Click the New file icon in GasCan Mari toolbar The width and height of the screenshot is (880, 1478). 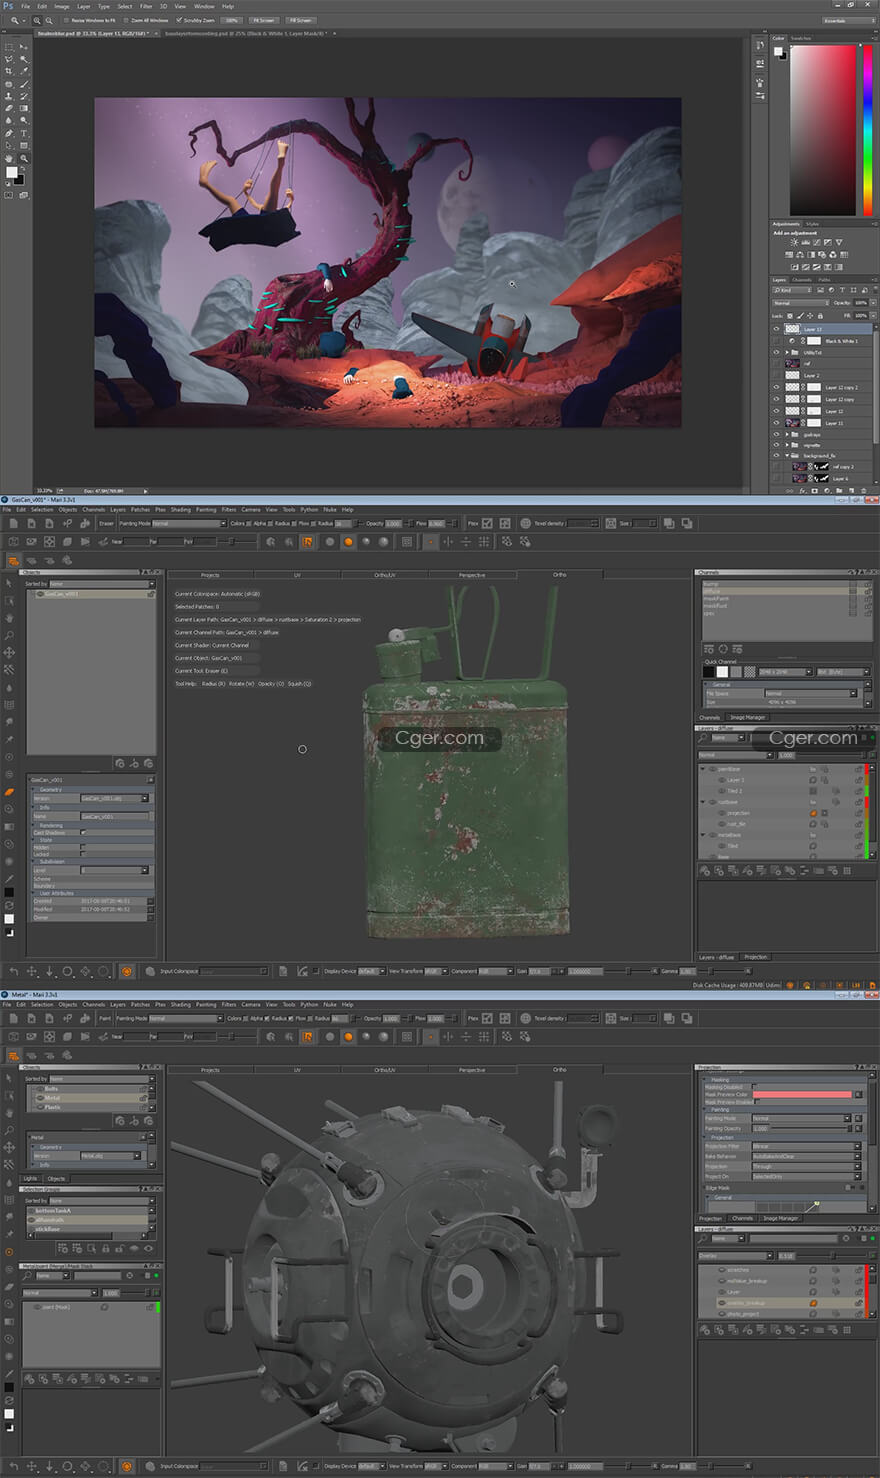[14, 523]
